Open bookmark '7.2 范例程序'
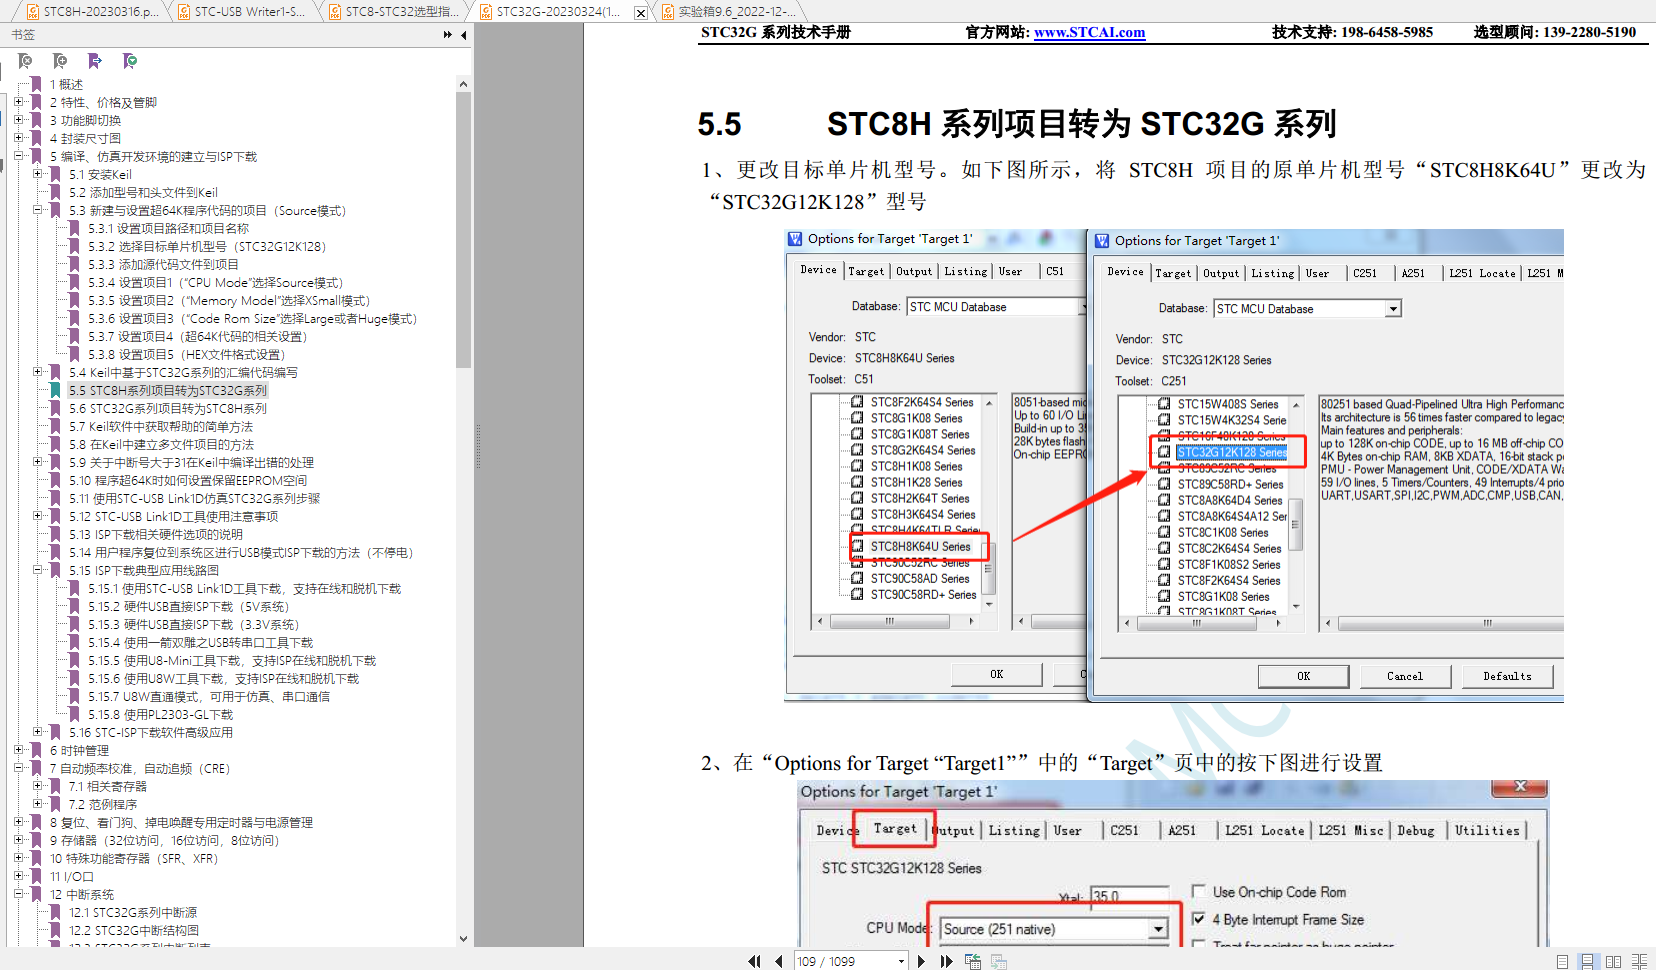Viewport: 1656px width, 970px height. (x=103, y=805)
